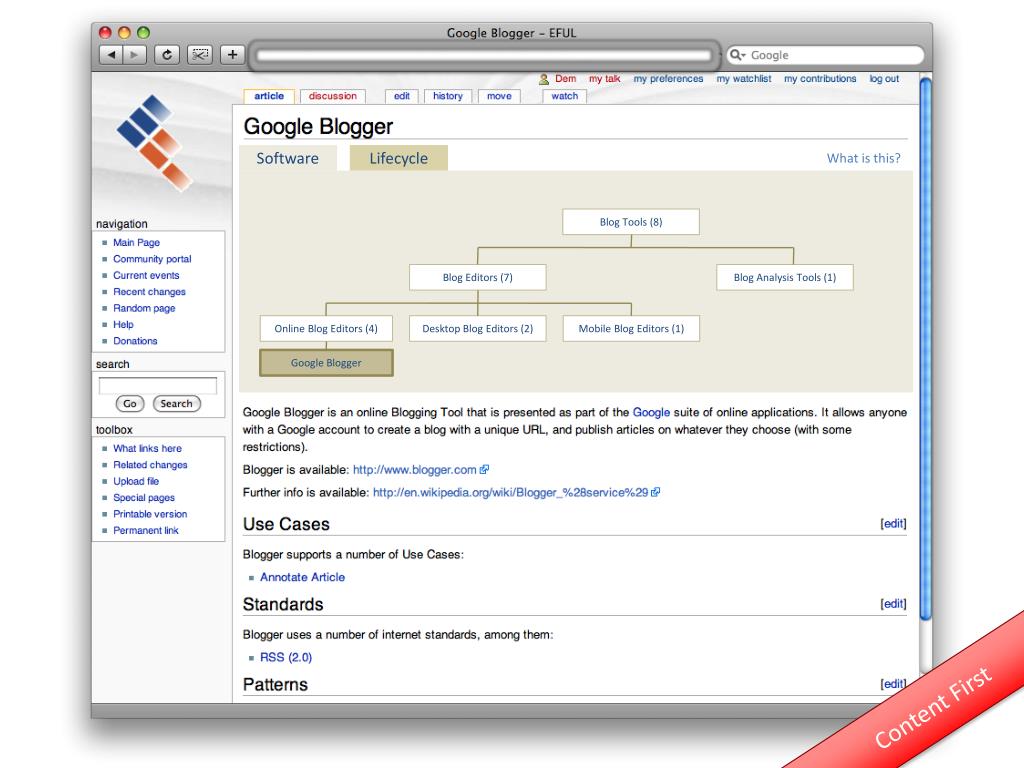Image resolution: width=1024 pixels, height=768 pixels.
Task: Click the Blog Editors (7) node
Action: pos(477,278)
